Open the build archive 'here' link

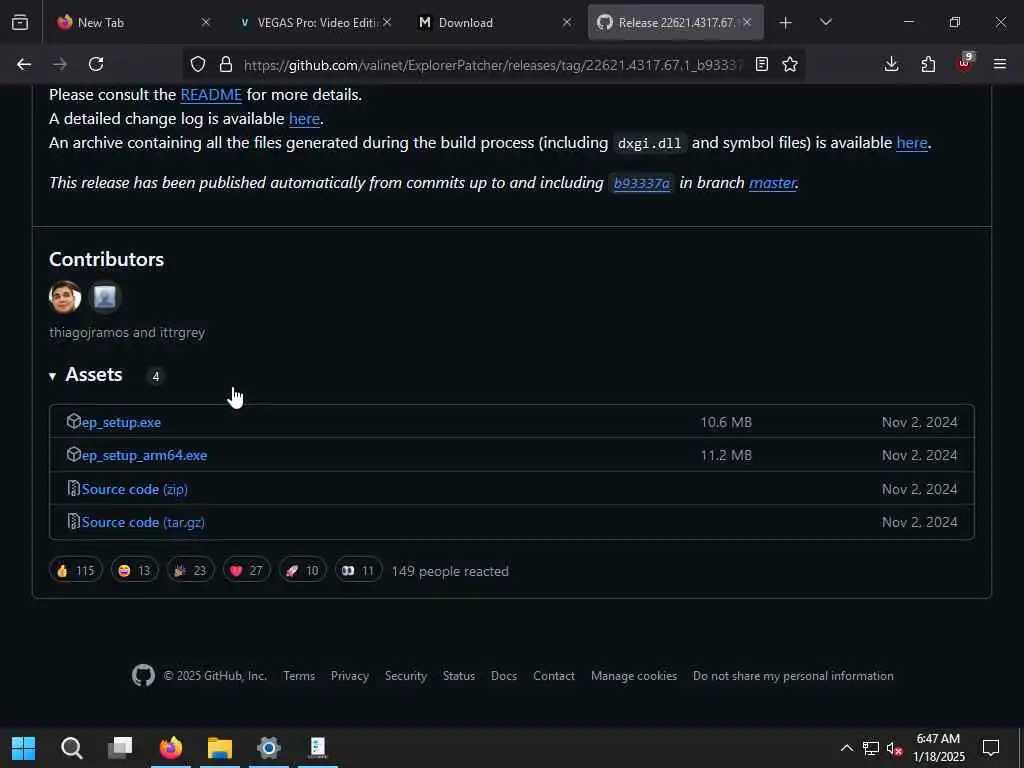click(x=912, y=143)
